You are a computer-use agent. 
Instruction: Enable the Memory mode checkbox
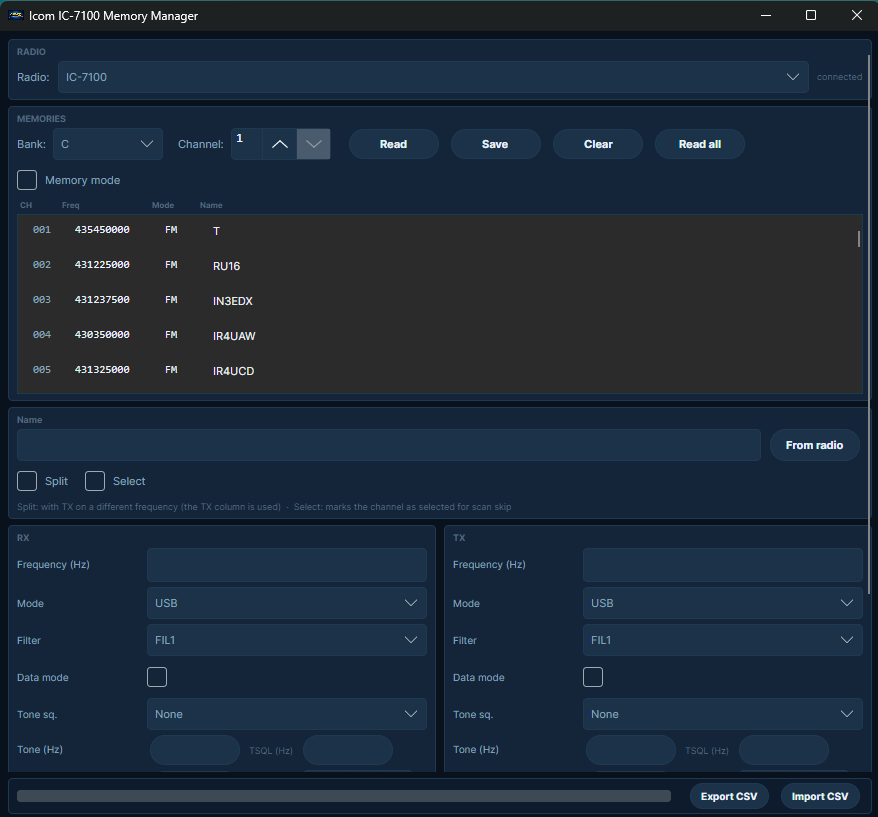pyautogui.click(x=27, y=180)
